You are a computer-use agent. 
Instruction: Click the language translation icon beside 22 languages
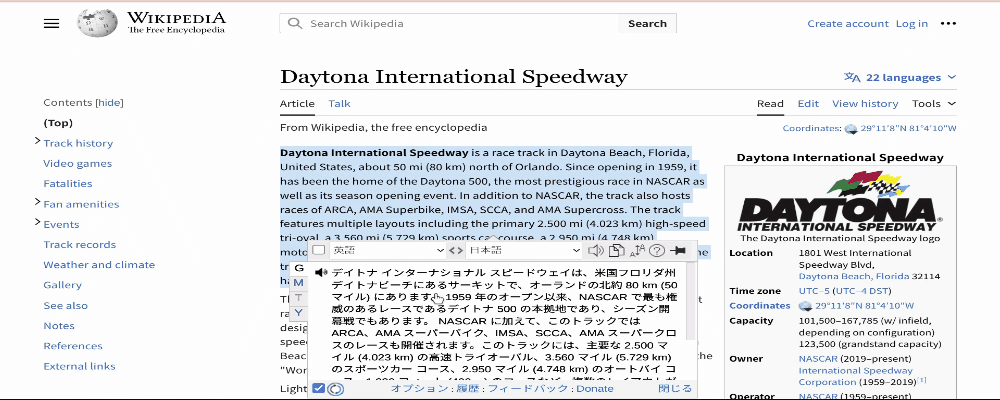[852, 77]
